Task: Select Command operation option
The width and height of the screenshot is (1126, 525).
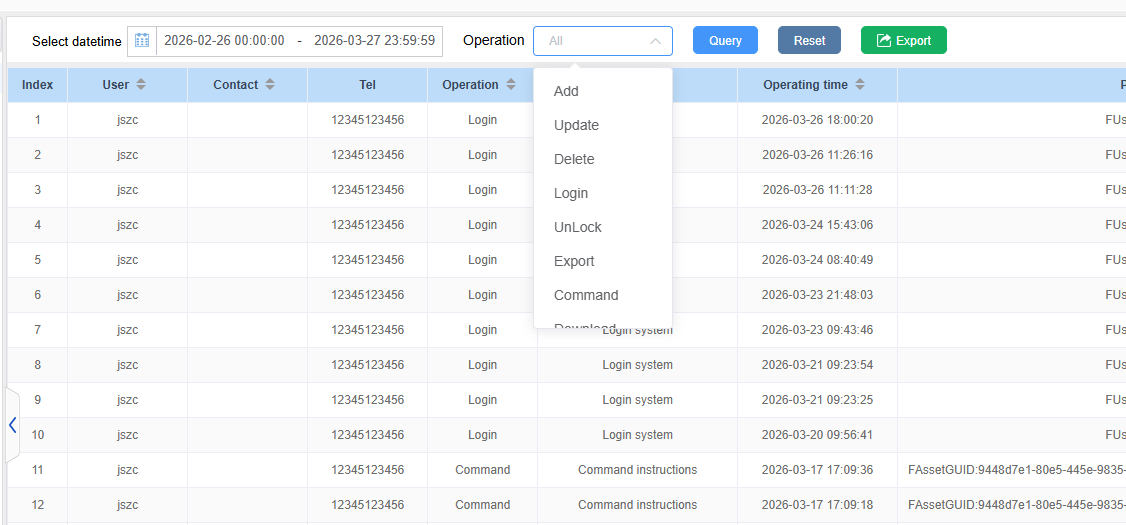Action: point(586,295)
